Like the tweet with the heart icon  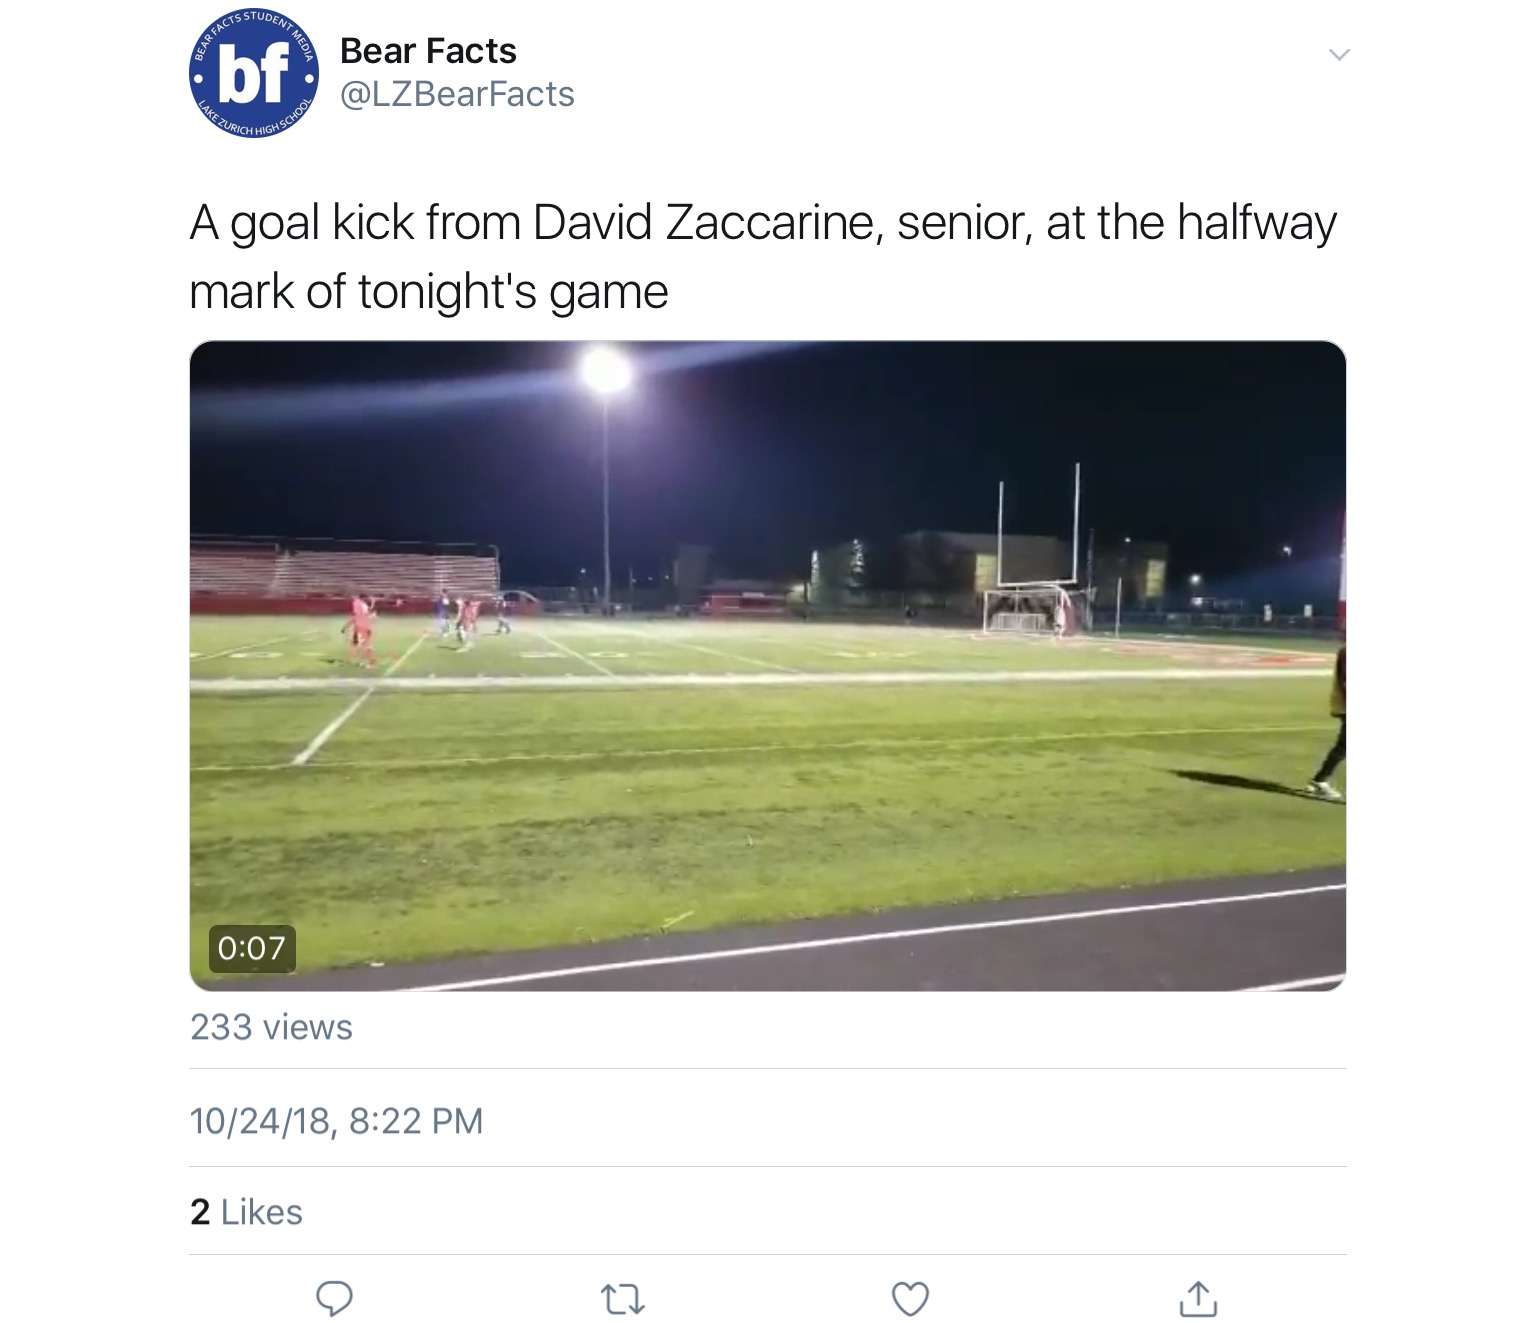click(910, 1299)
